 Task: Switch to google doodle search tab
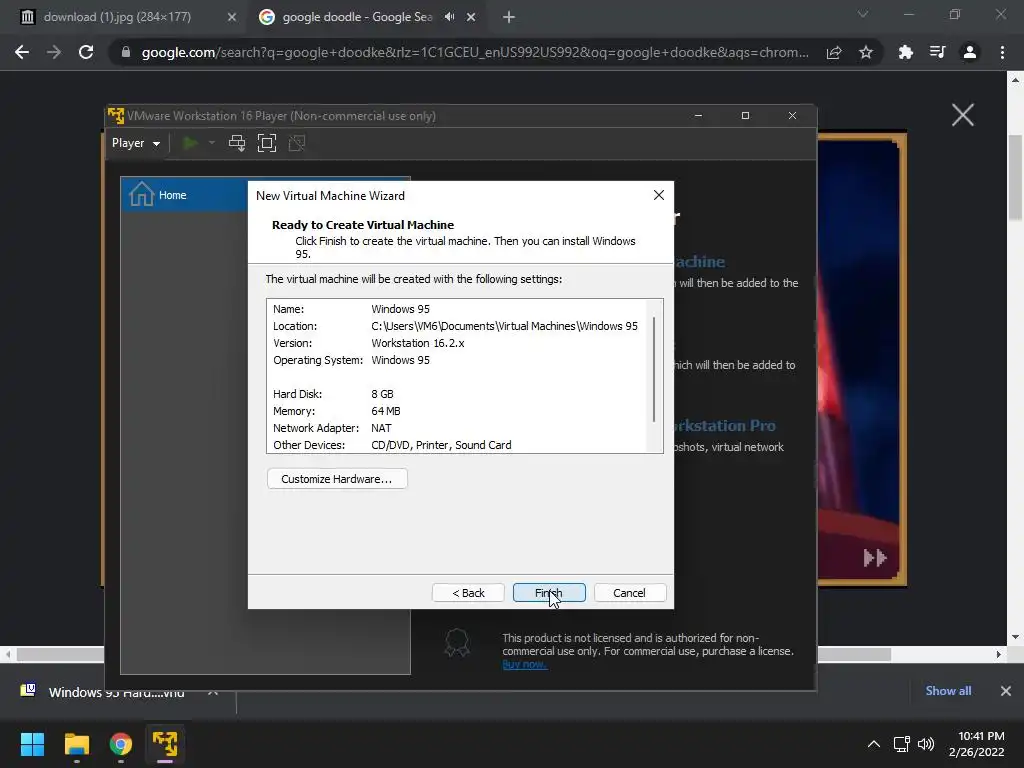point(357,17)
